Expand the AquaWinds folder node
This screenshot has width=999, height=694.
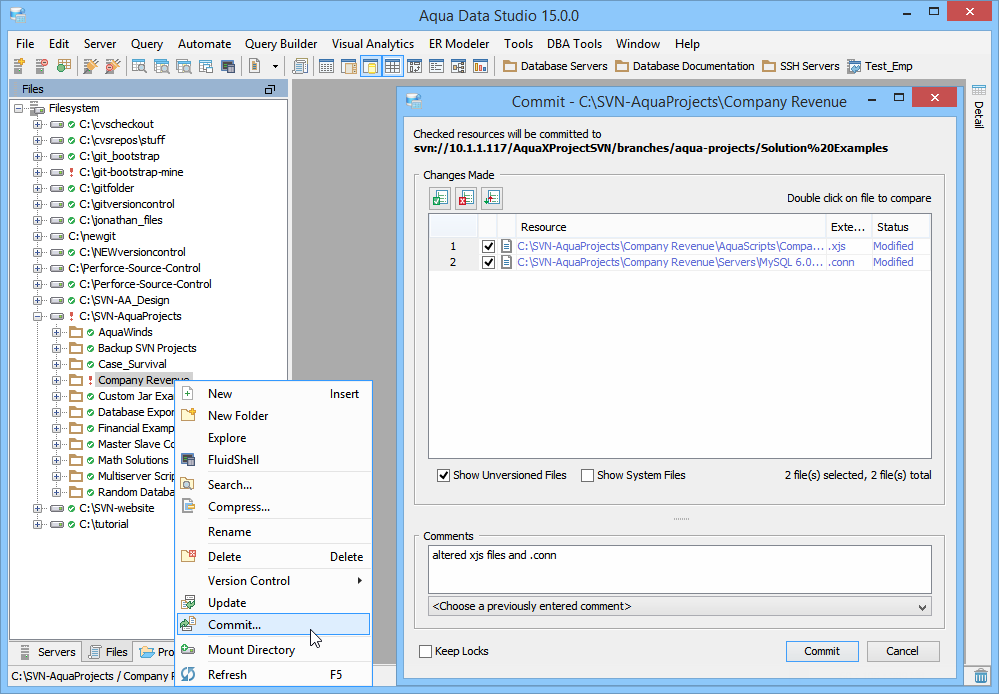point(57,332)
